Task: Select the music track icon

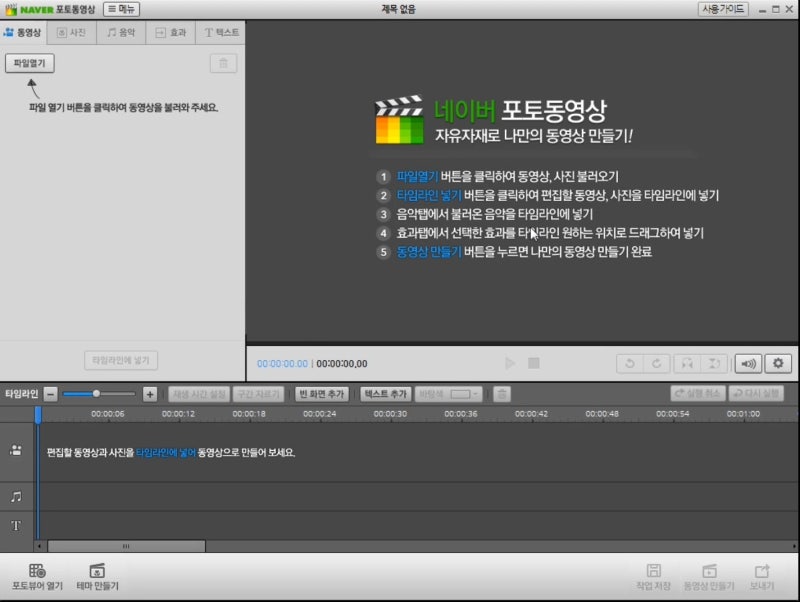Action: (x=16, y=496)
